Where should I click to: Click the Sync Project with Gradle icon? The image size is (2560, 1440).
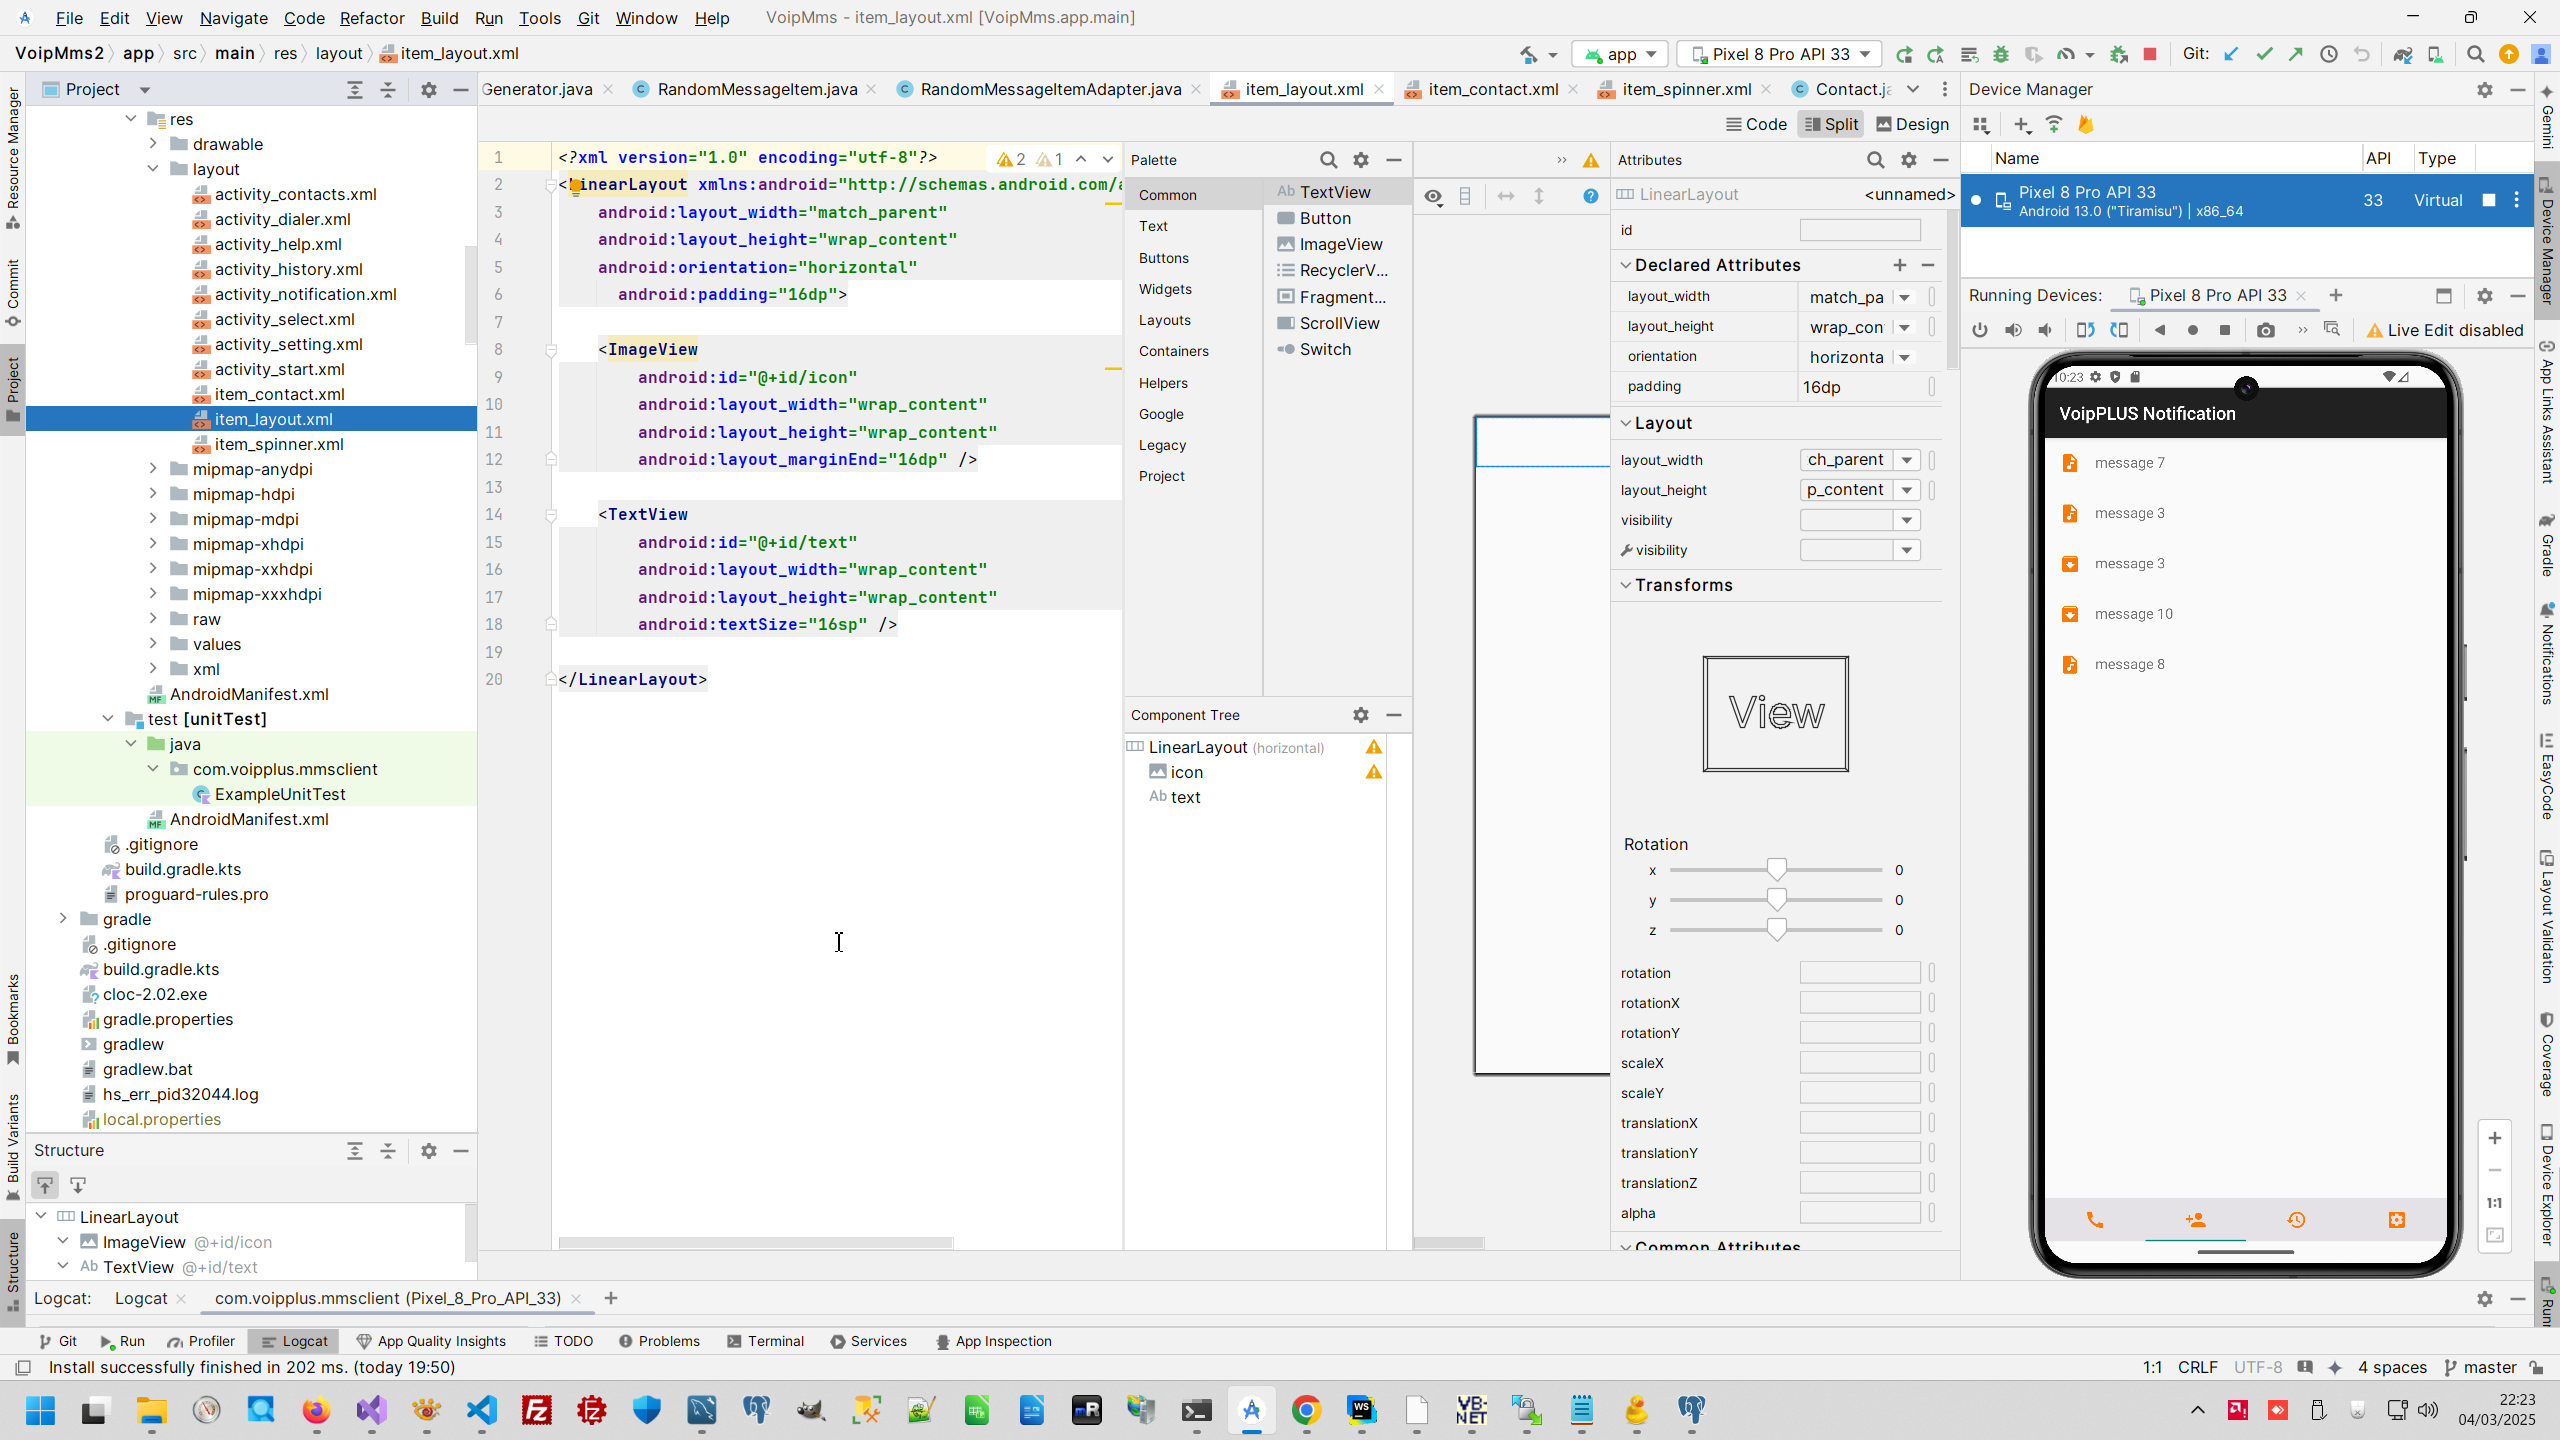(x=2402, y=54)
